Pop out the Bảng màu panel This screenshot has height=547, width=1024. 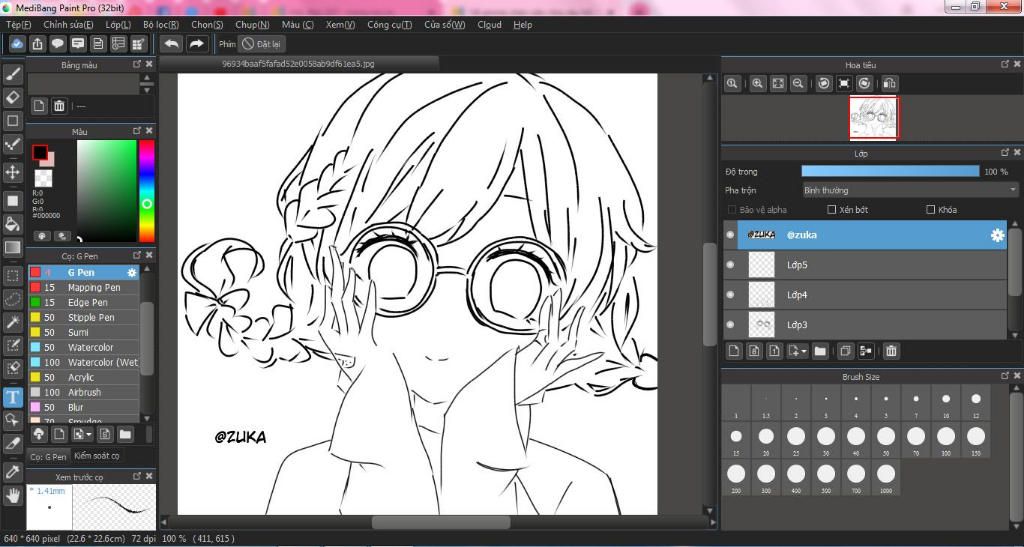[136, 64]
